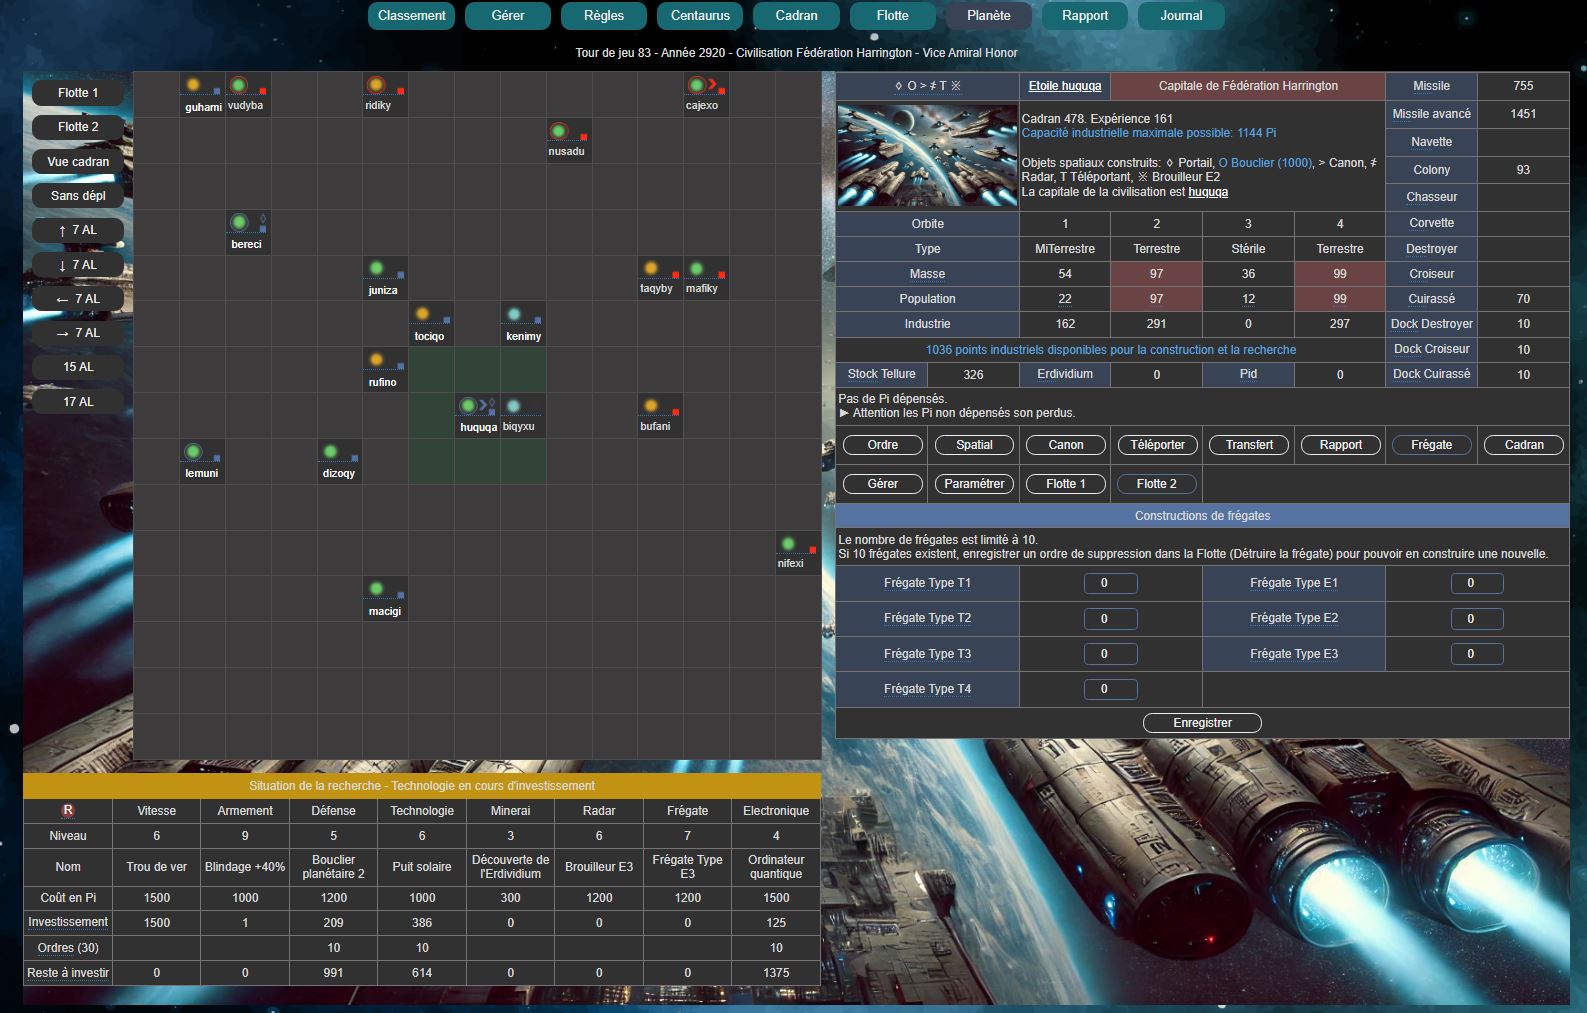
Task: Open the Journal menu
Action: [x=1181, y=15]
